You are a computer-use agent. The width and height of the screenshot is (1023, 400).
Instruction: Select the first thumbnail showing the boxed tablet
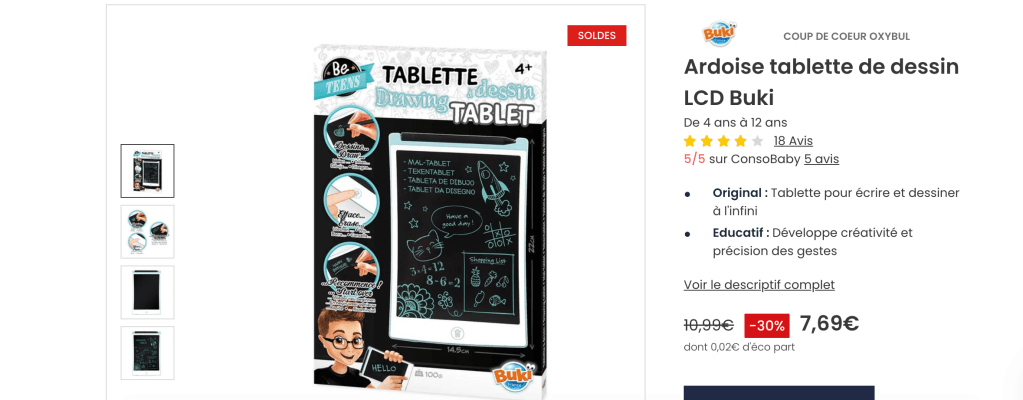point(147,171)
